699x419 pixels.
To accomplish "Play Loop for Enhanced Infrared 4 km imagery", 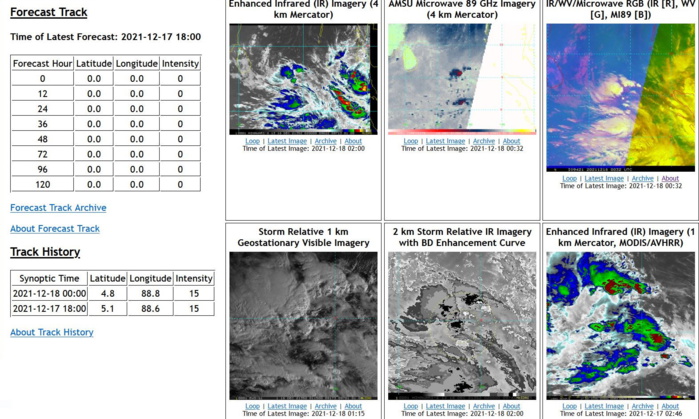I will click(252, 141).
